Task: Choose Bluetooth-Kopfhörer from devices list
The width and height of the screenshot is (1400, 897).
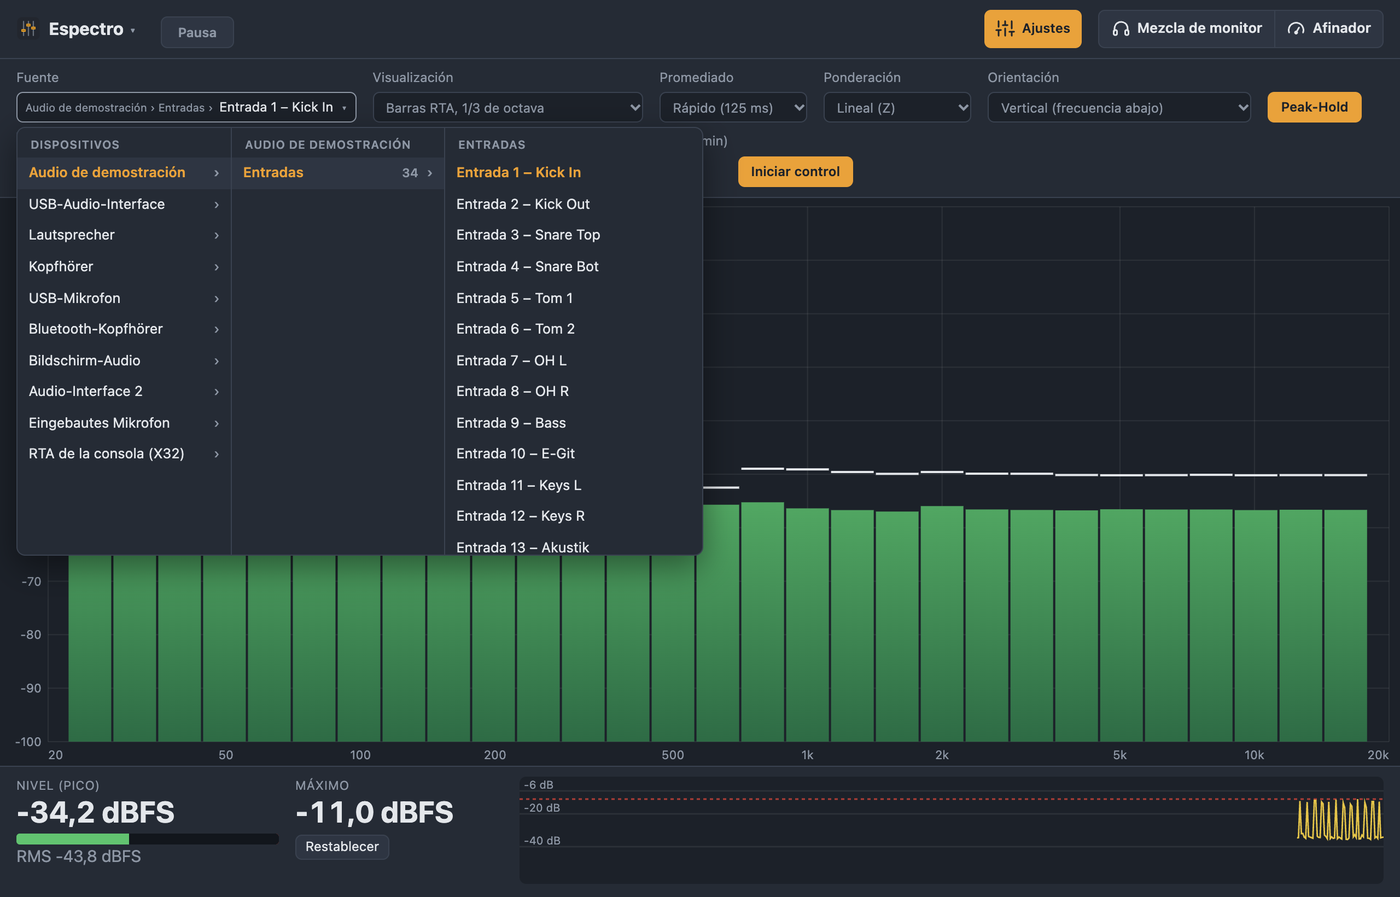Action: point(124,329)
